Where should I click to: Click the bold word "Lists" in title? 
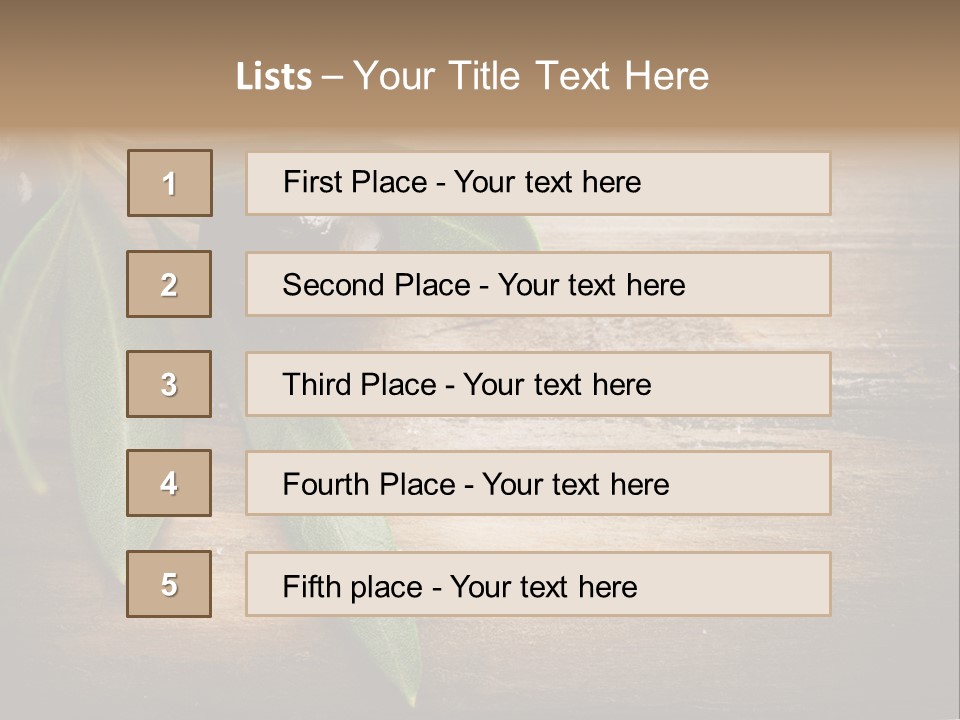274,77
